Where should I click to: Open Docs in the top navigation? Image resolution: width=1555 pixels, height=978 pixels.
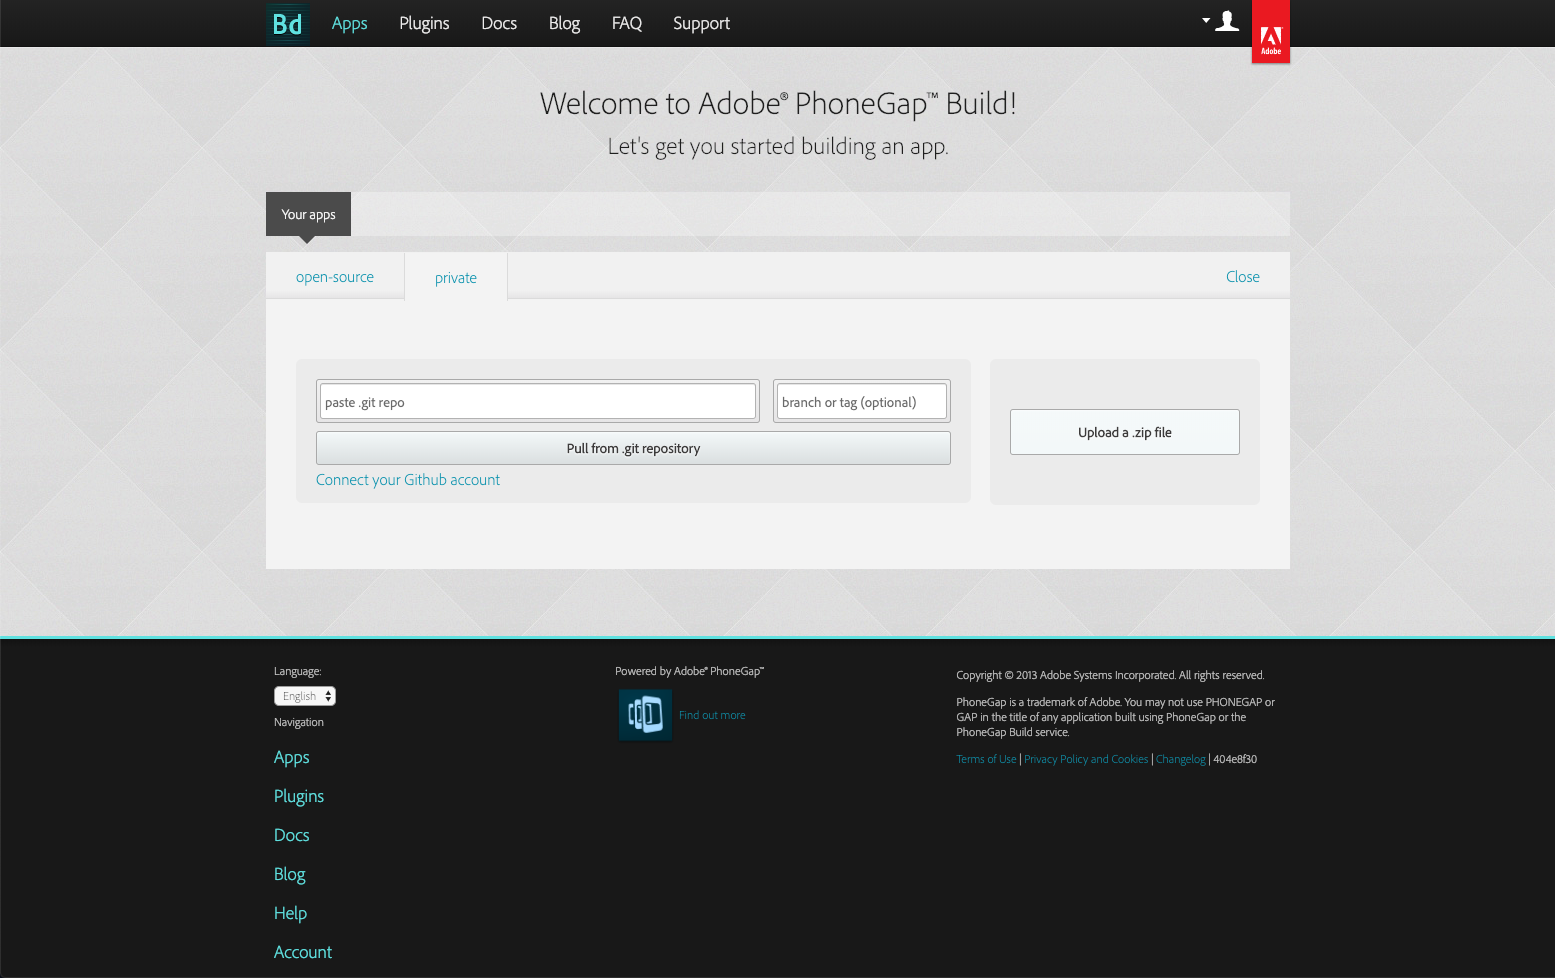pos(499,23)
